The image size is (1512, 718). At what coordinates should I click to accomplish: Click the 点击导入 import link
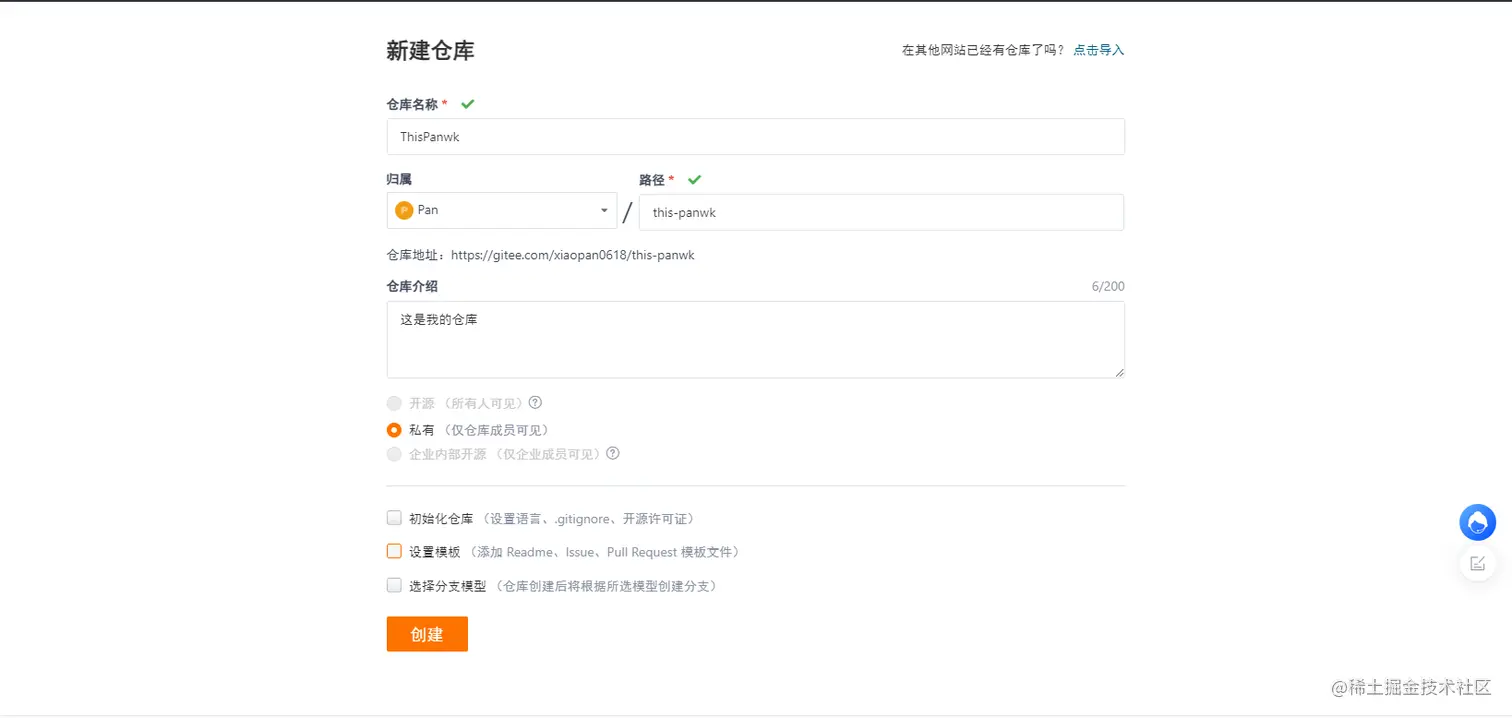coord(1099,50)
